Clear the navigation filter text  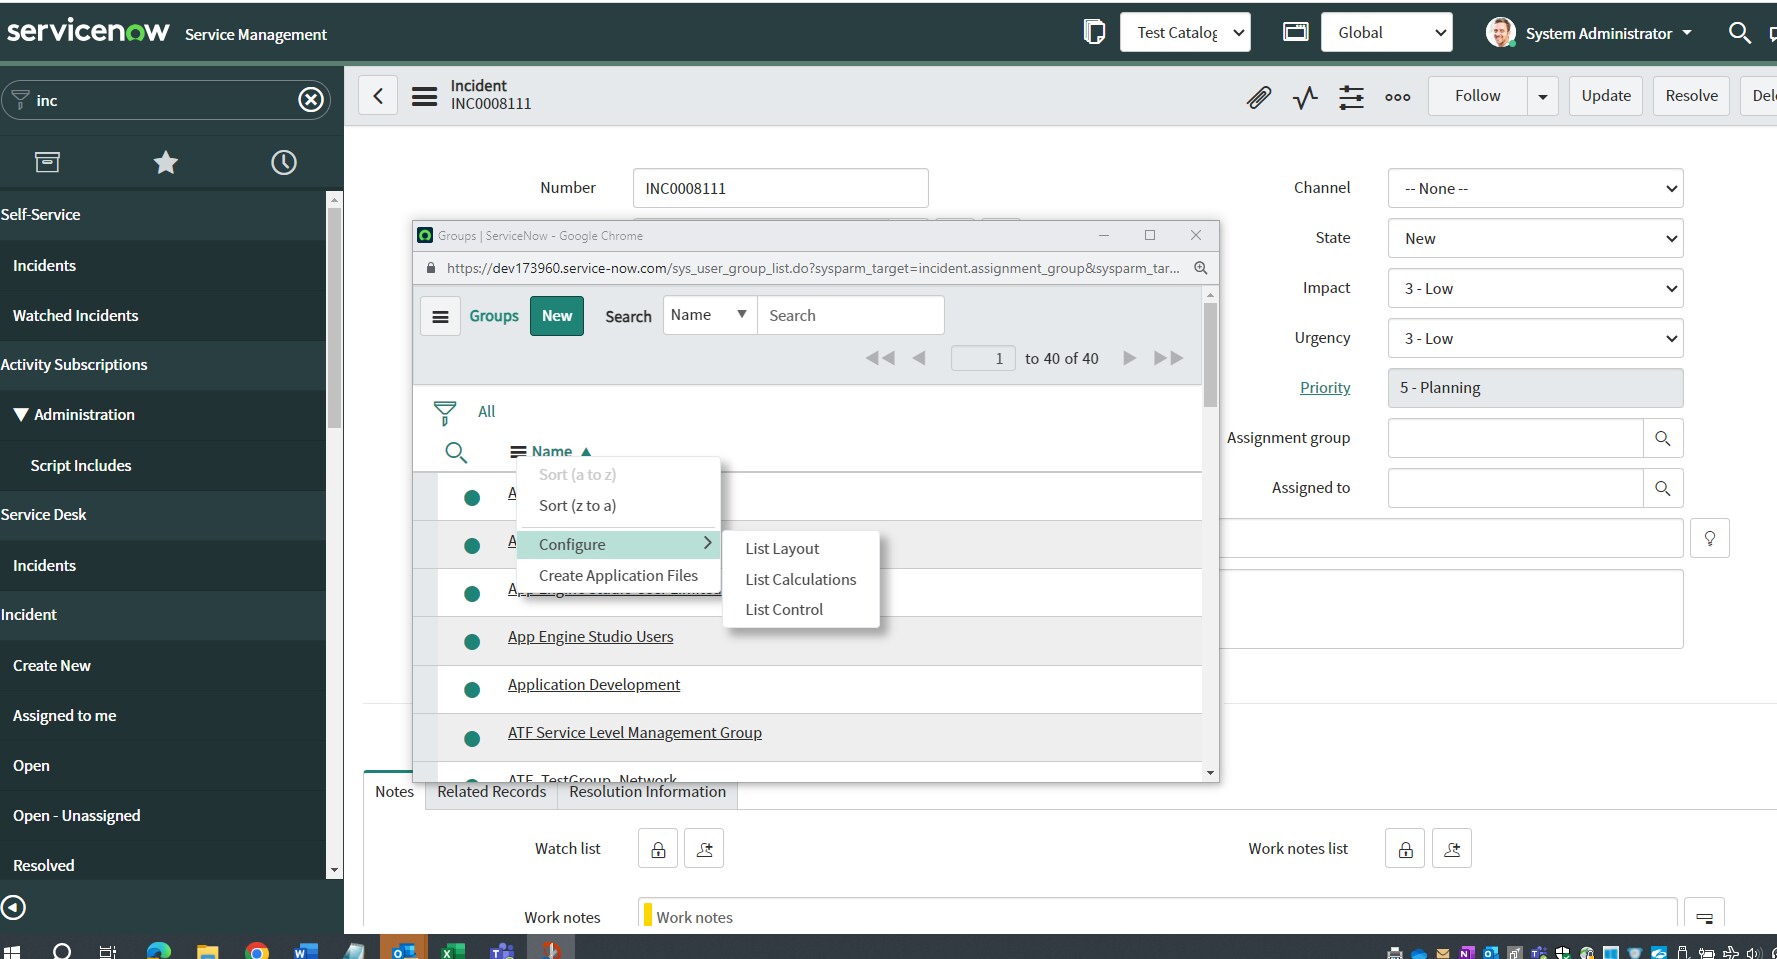tap(311, 100)
